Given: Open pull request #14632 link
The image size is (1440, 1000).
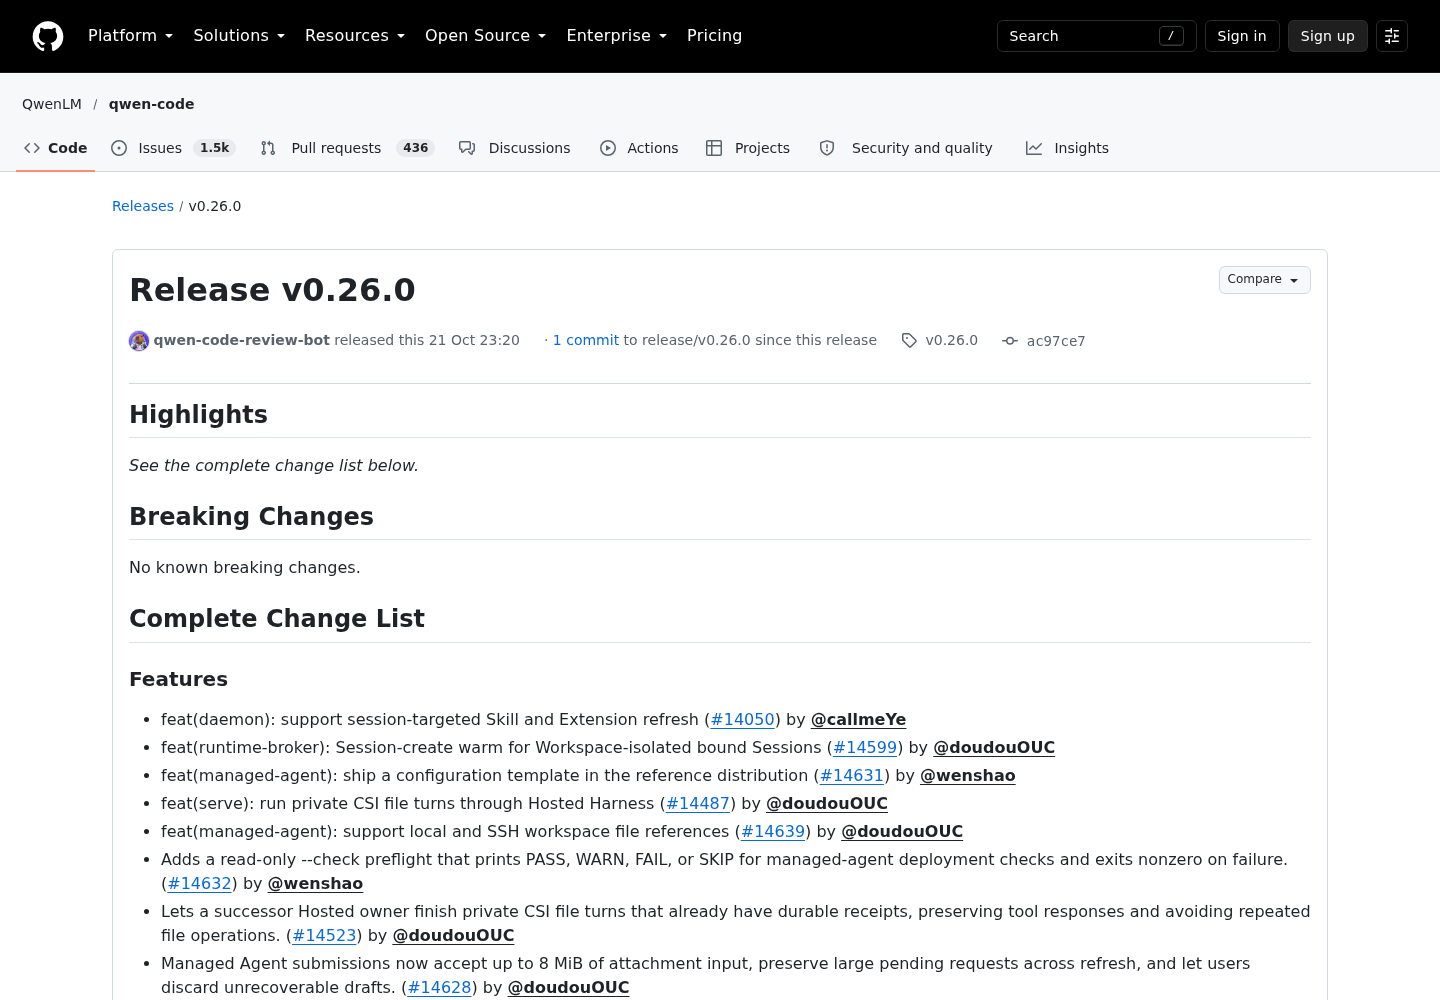Looking at the screenshot, I should [x=200, y=884].
